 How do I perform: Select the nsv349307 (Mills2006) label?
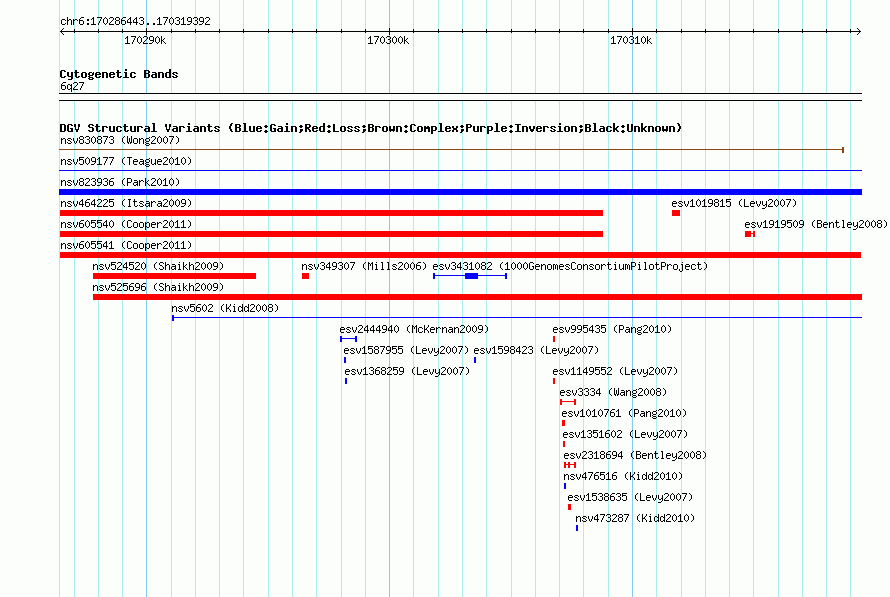(364, 266)
